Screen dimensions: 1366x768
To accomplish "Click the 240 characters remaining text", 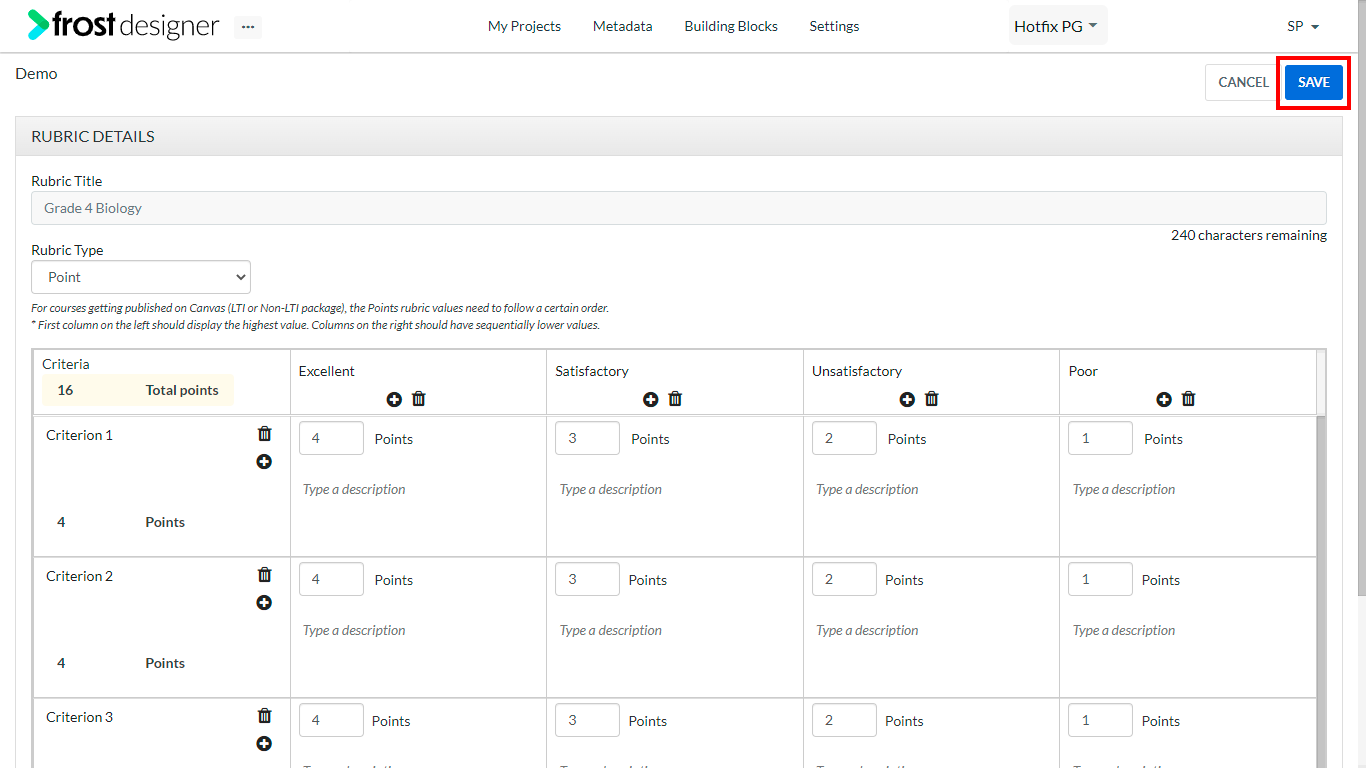I will (1249, 236).
